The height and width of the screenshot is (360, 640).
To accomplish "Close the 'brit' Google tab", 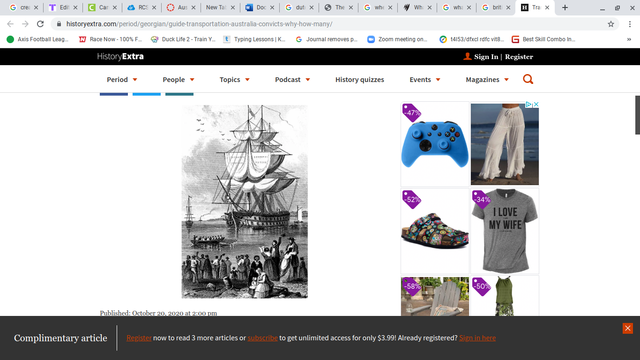I will pyautogui.click(x=508, y=7).
